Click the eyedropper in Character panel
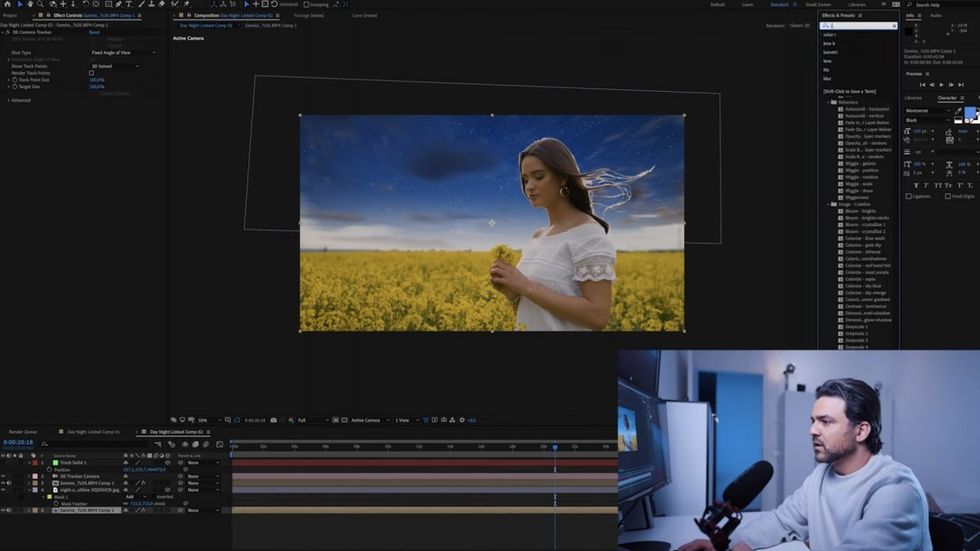 958,111
